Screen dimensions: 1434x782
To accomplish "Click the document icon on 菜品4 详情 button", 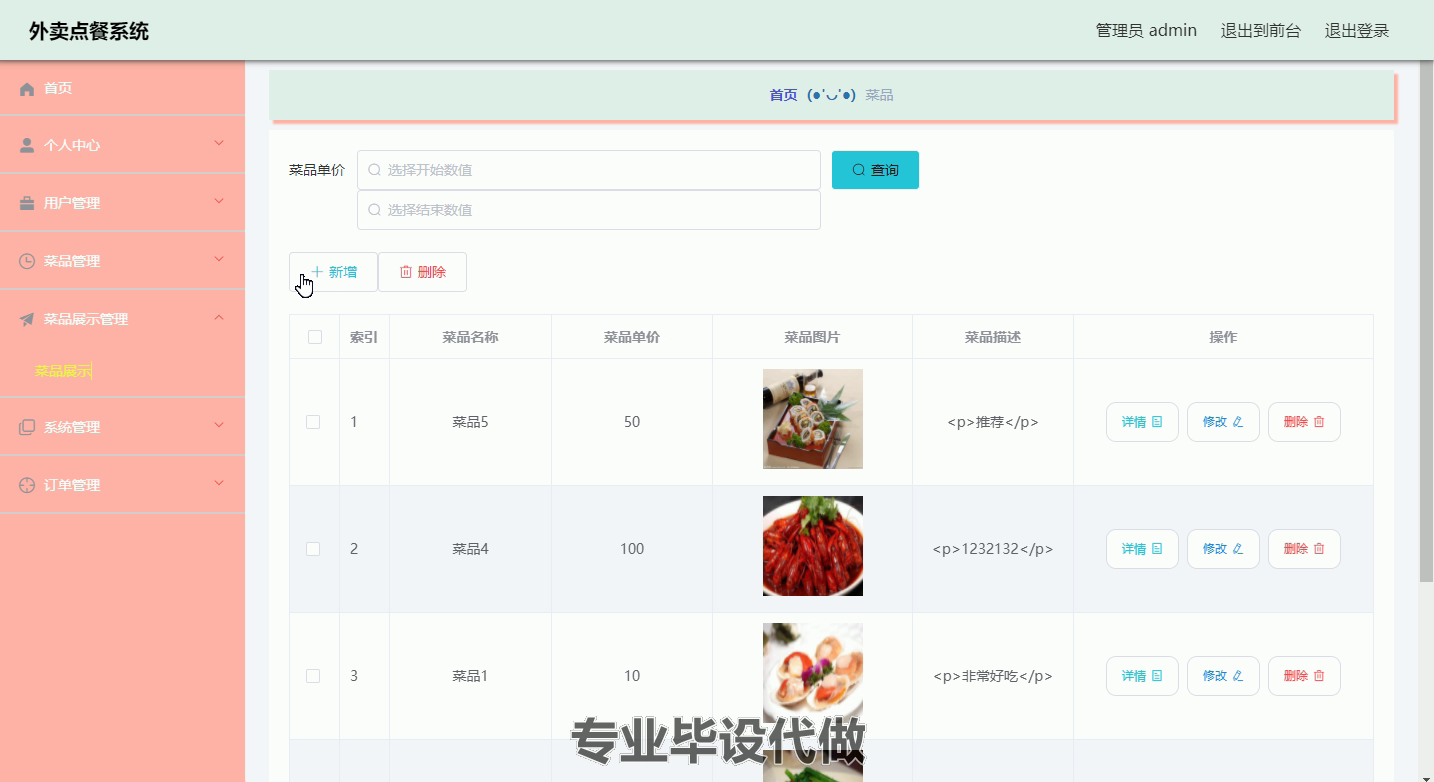I will coord(1157,549).
